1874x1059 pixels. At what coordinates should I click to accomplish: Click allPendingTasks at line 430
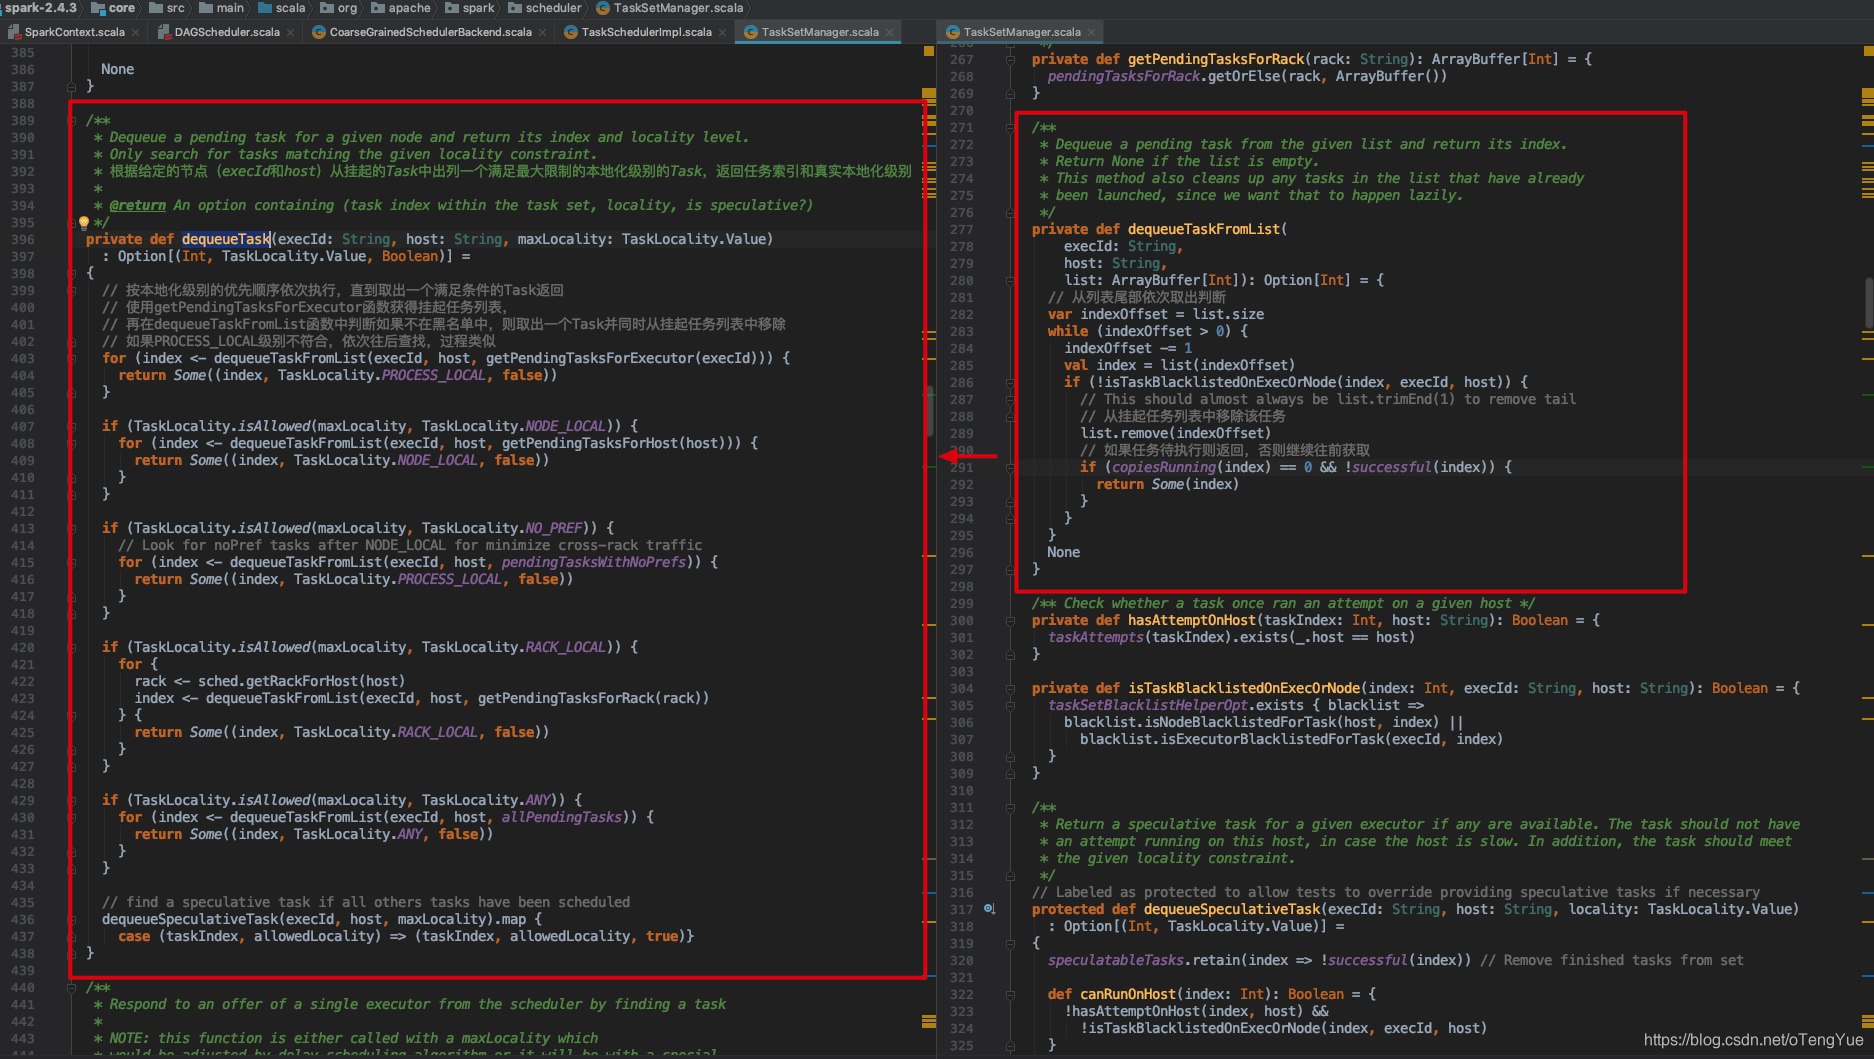562,817
